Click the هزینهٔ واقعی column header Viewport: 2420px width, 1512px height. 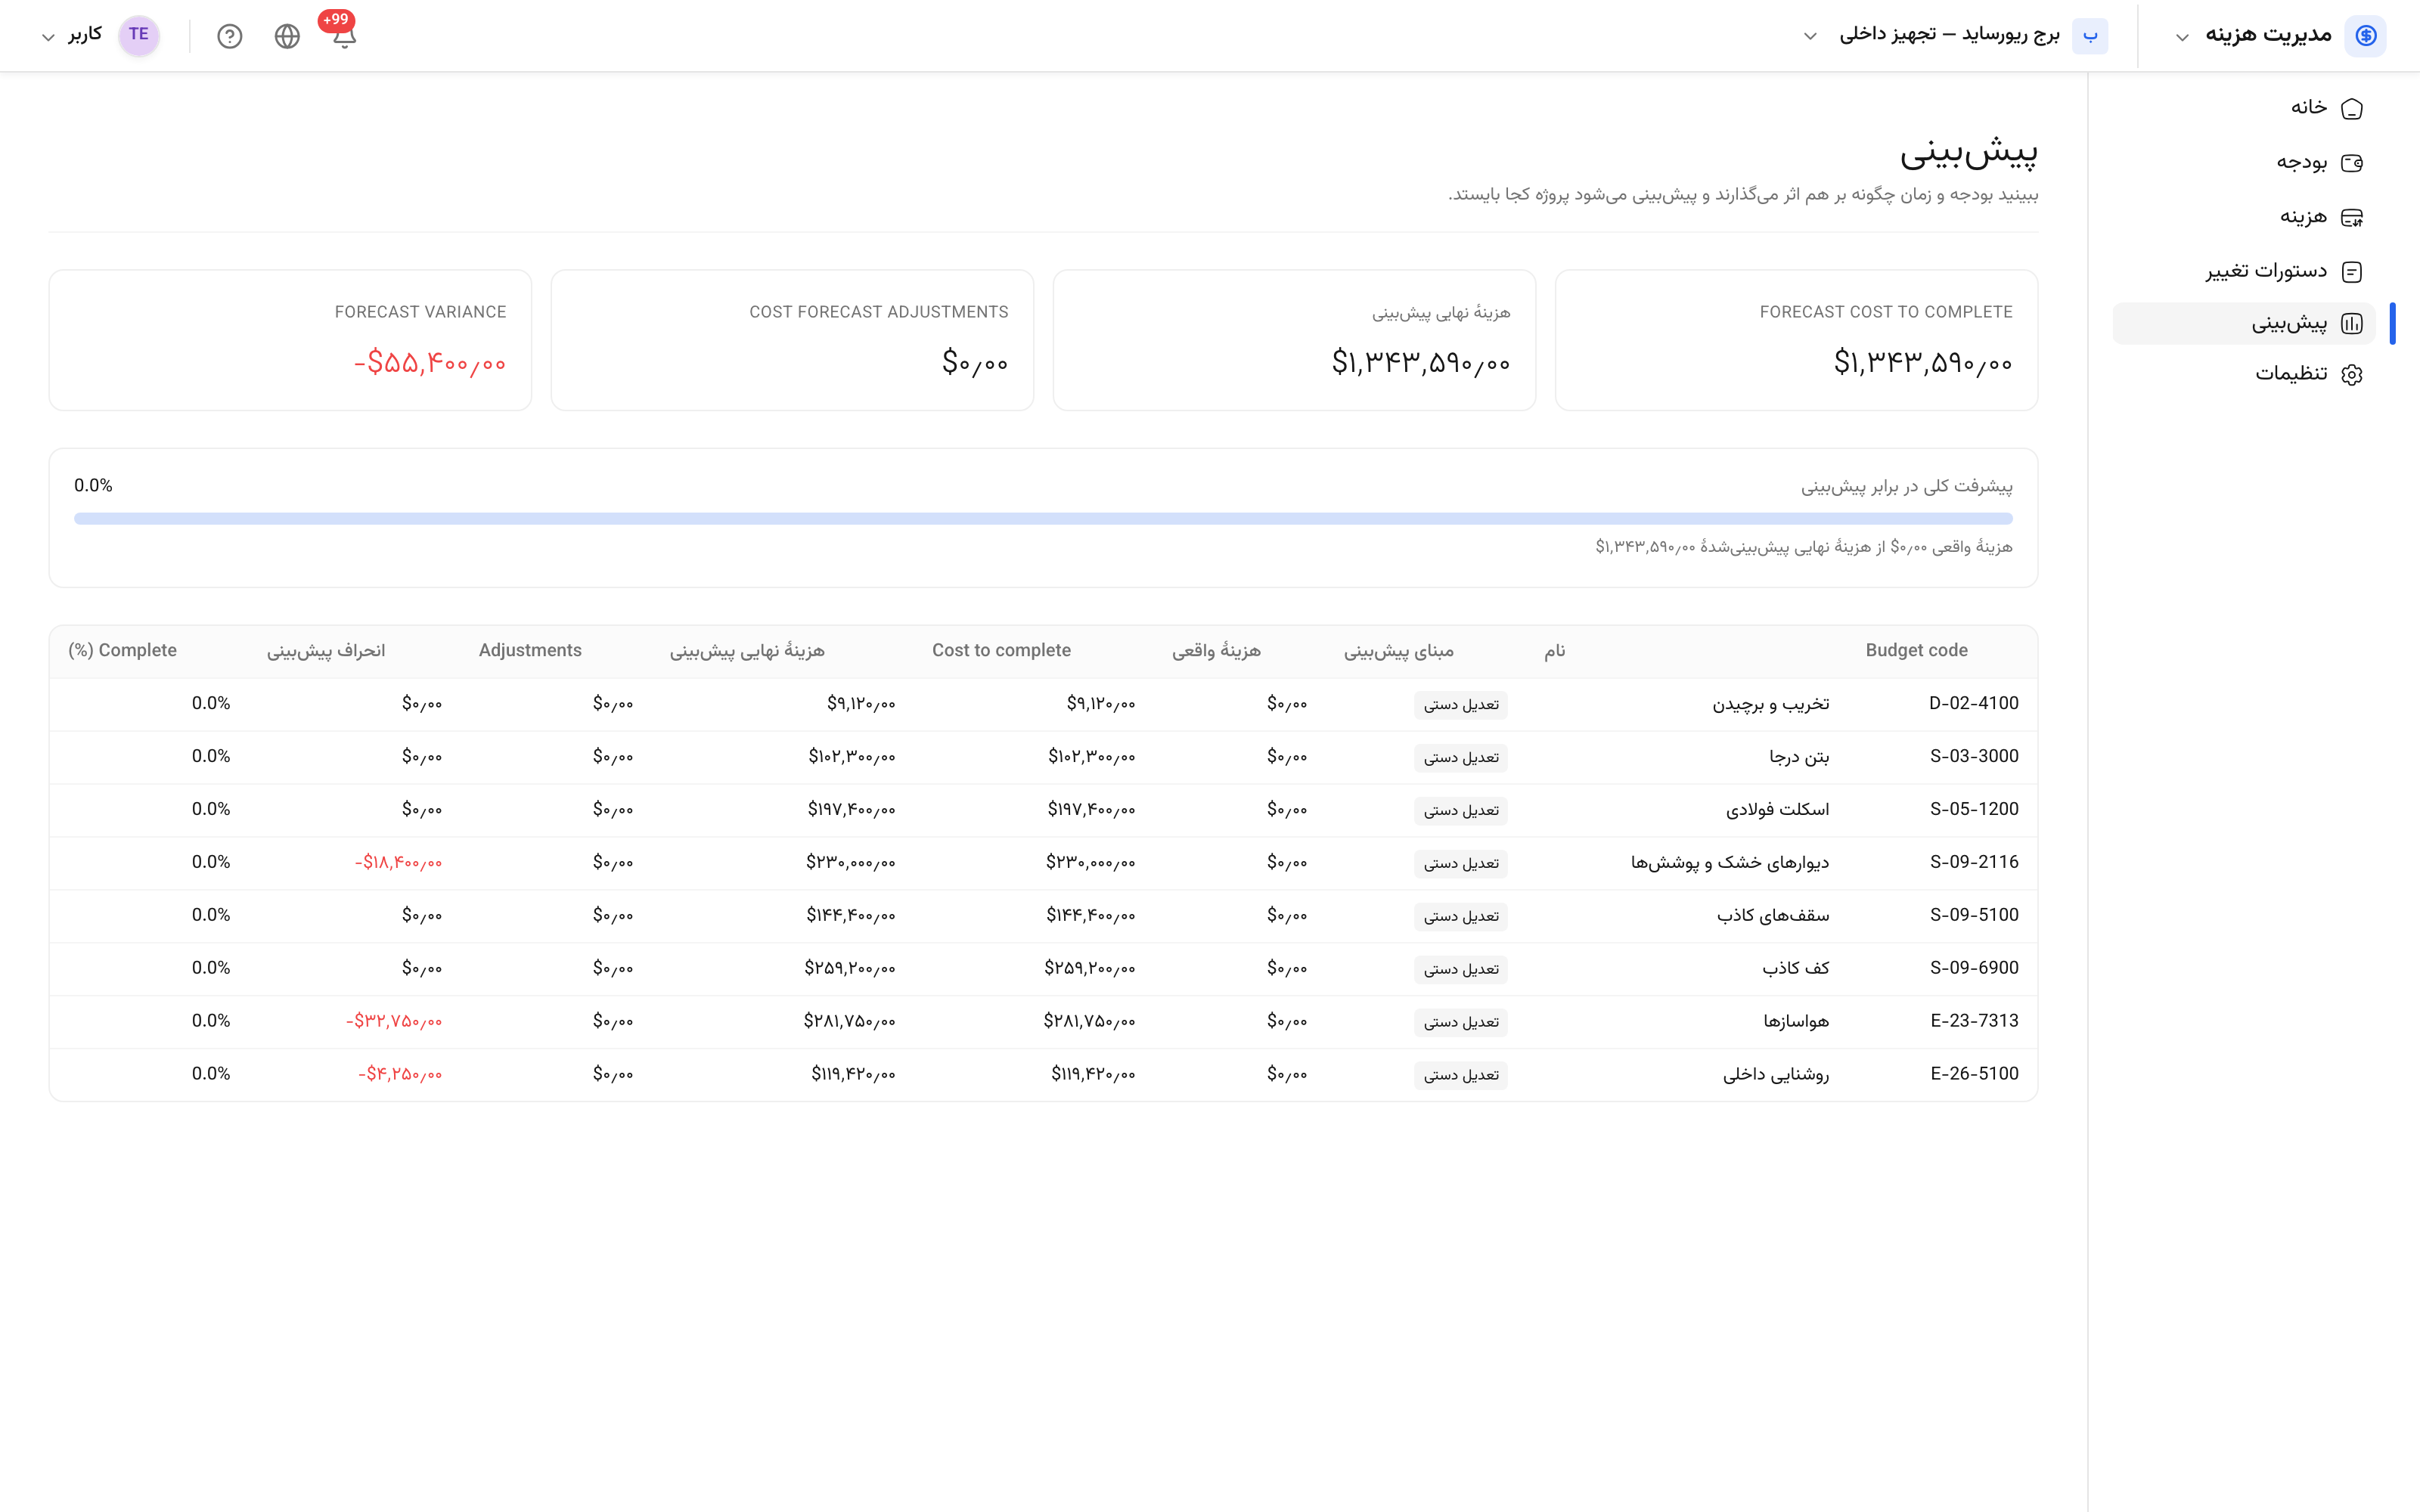click(1216, 651)
